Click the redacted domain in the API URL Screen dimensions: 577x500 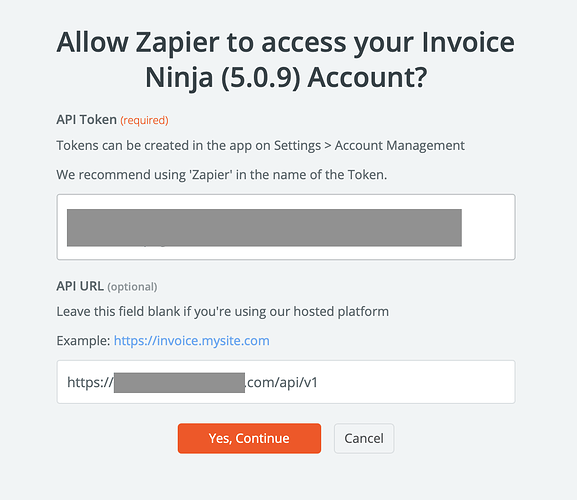(x=179, y=383)
